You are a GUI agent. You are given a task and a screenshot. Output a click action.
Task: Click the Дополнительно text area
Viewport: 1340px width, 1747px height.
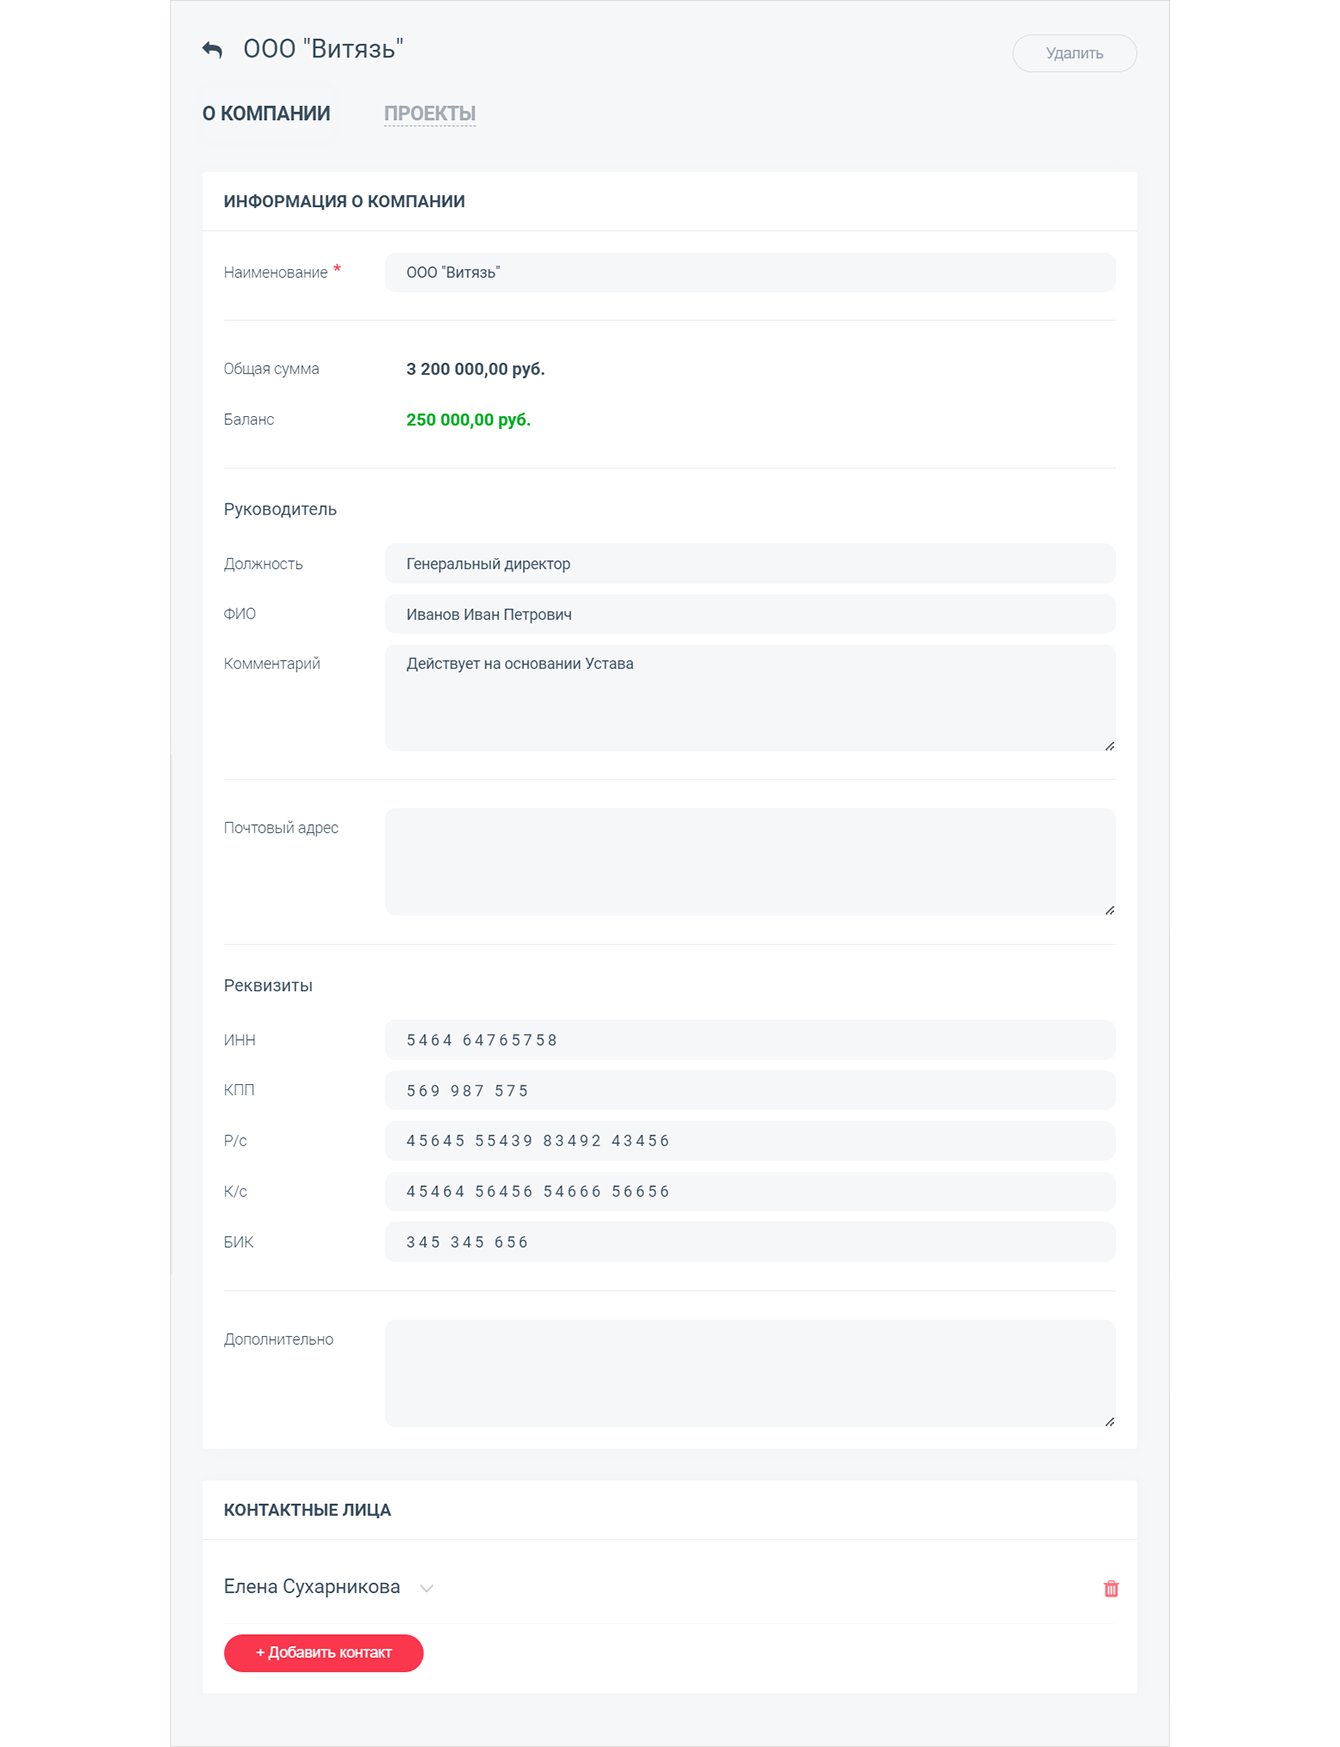(x=749, y=1373)
